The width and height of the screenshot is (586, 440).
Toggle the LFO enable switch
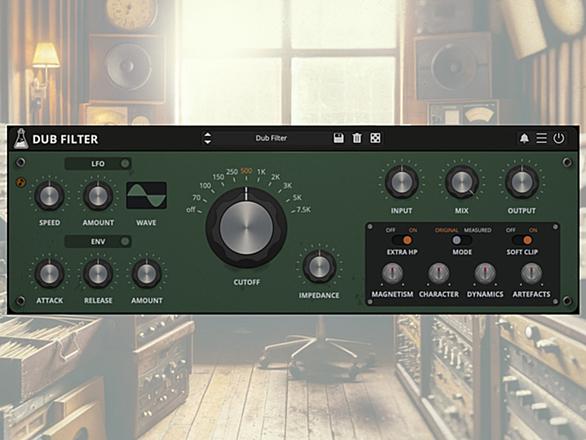coord(125,163)
